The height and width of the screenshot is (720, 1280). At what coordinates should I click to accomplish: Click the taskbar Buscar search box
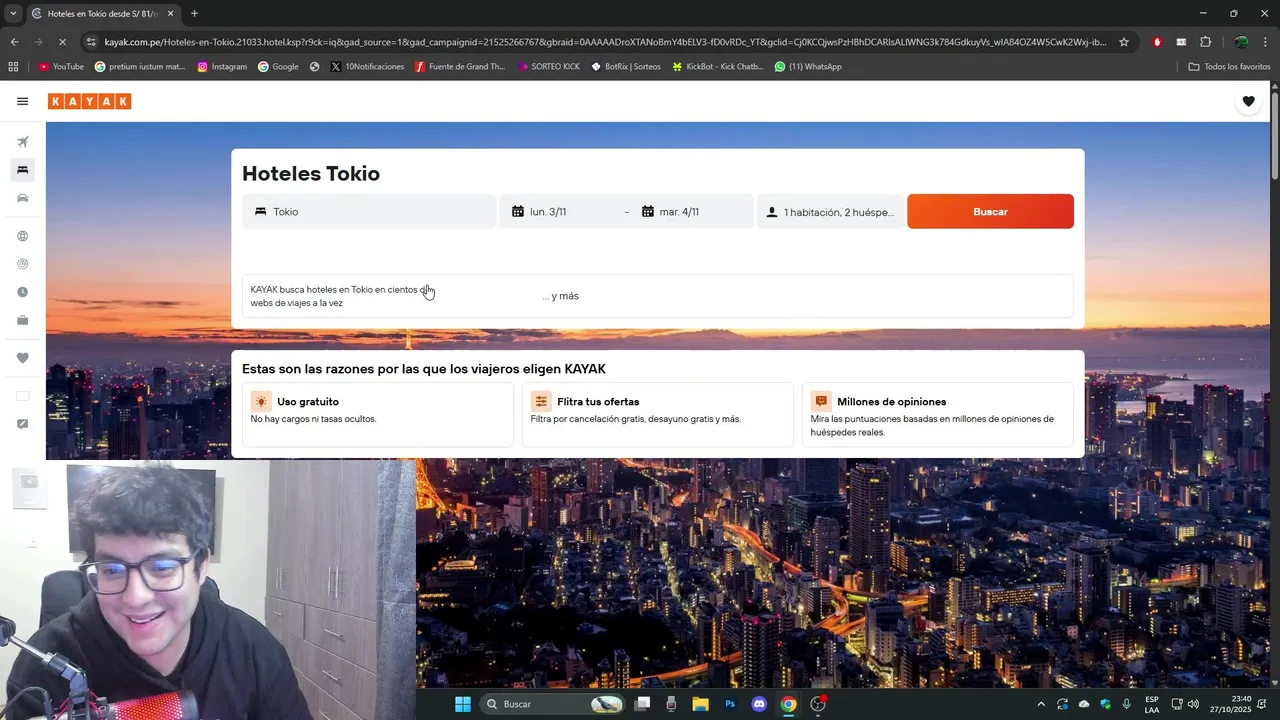tap(552, 704)
